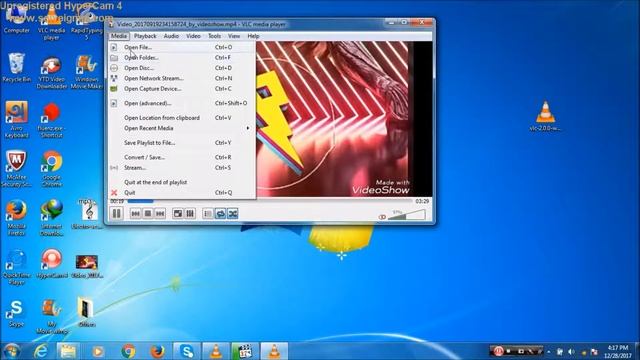Pause the video with the pause button
This screenshot has height=360, width=640.
pos(117,213)
